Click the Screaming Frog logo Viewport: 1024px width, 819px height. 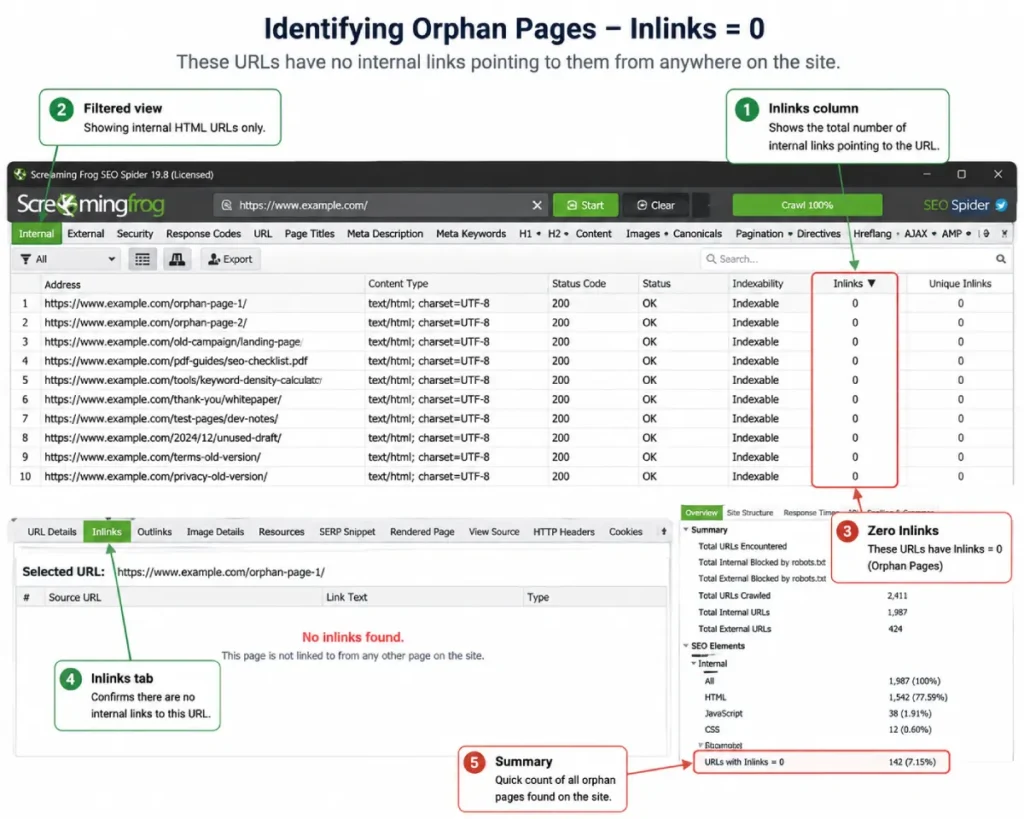(90, 204)
